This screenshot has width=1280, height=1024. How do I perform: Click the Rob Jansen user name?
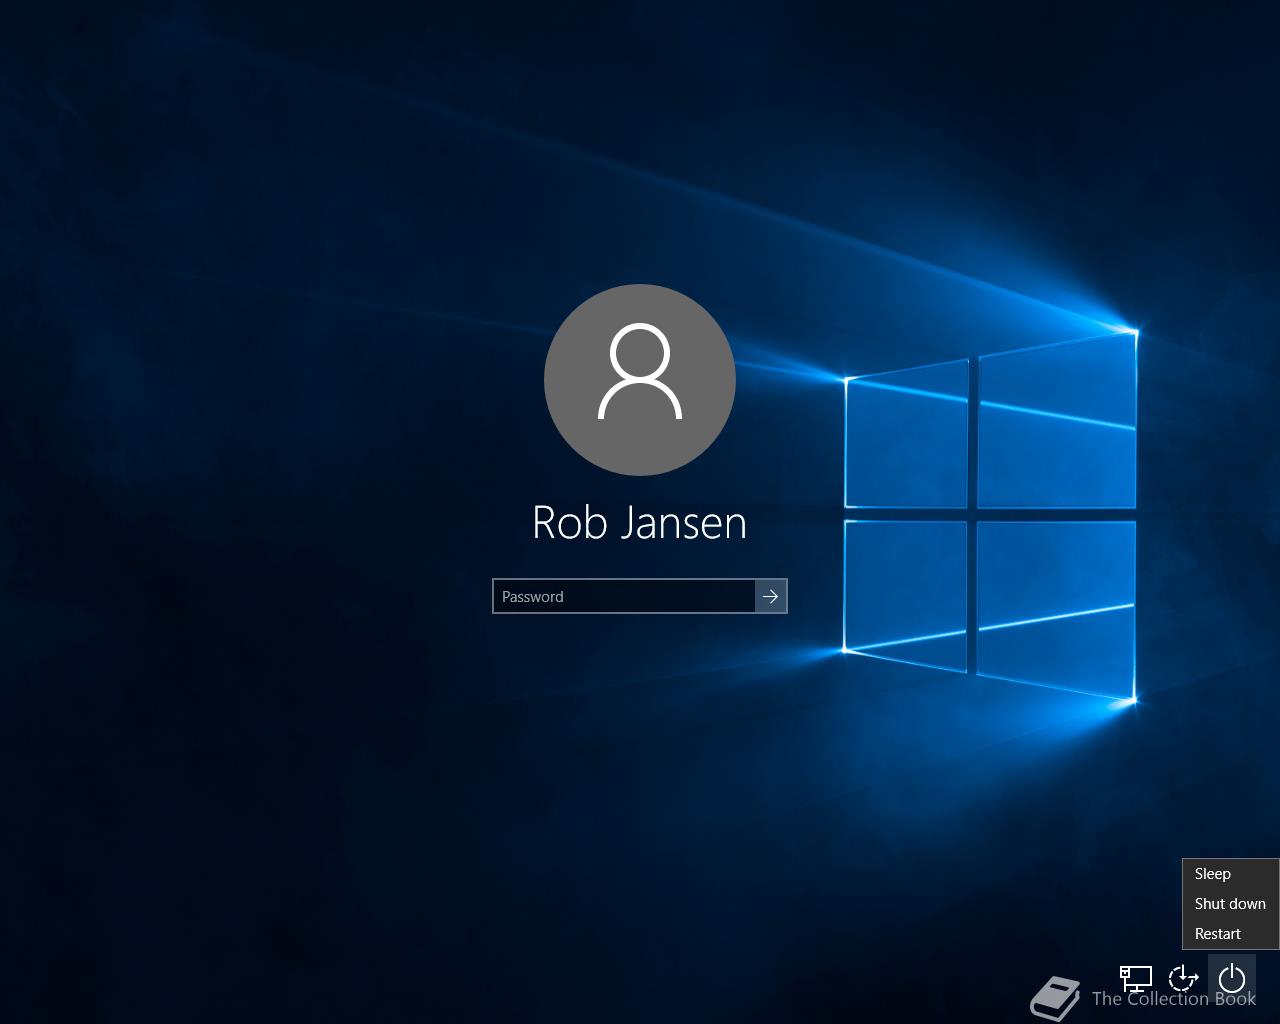pos(640,522)
